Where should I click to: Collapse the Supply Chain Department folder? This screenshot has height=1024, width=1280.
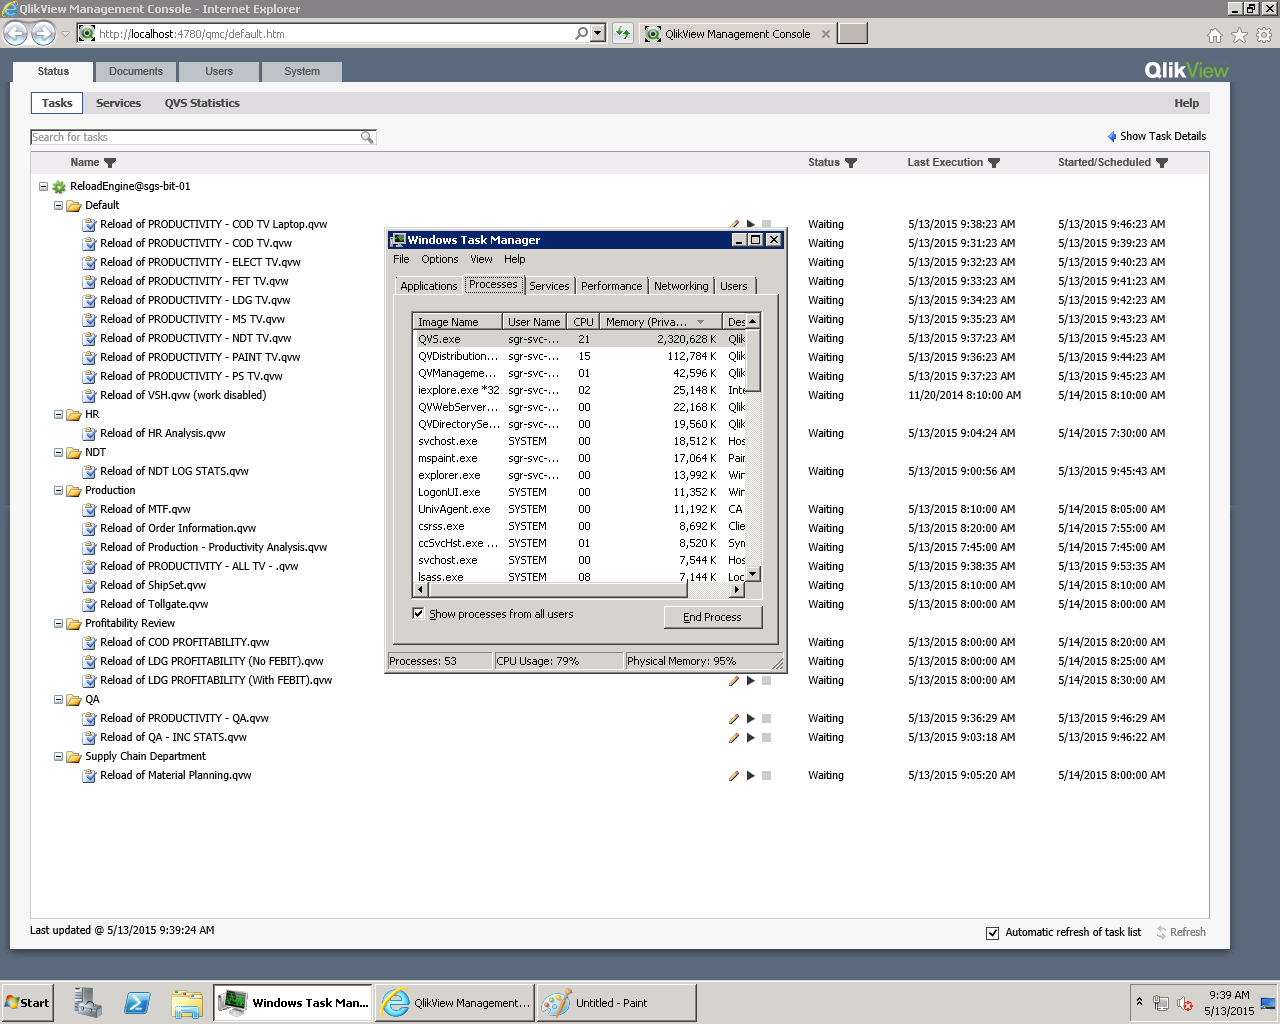(x=58, y=756)
